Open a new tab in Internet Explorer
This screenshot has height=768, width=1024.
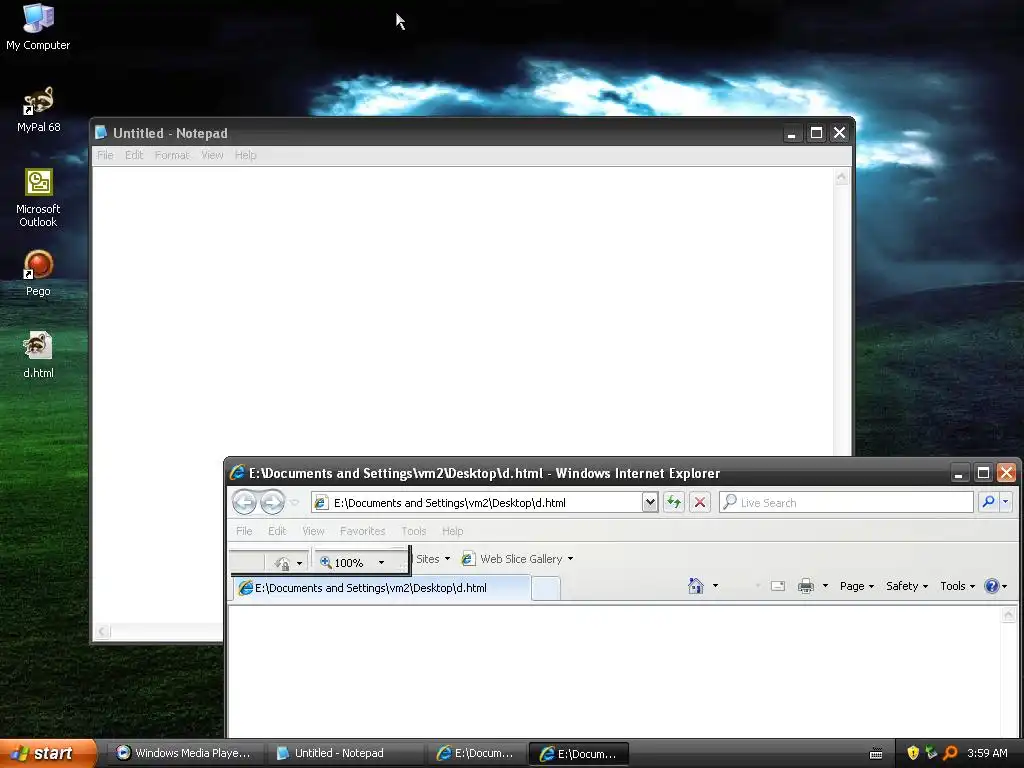click(546, 588)
